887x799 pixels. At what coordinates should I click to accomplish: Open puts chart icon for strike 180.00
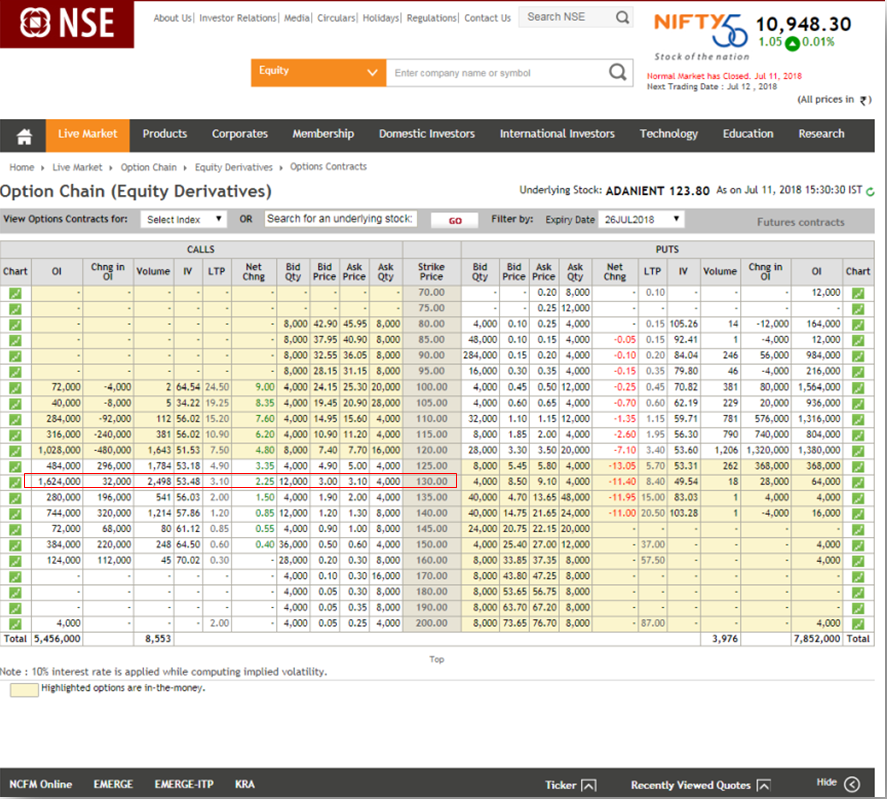858,592
